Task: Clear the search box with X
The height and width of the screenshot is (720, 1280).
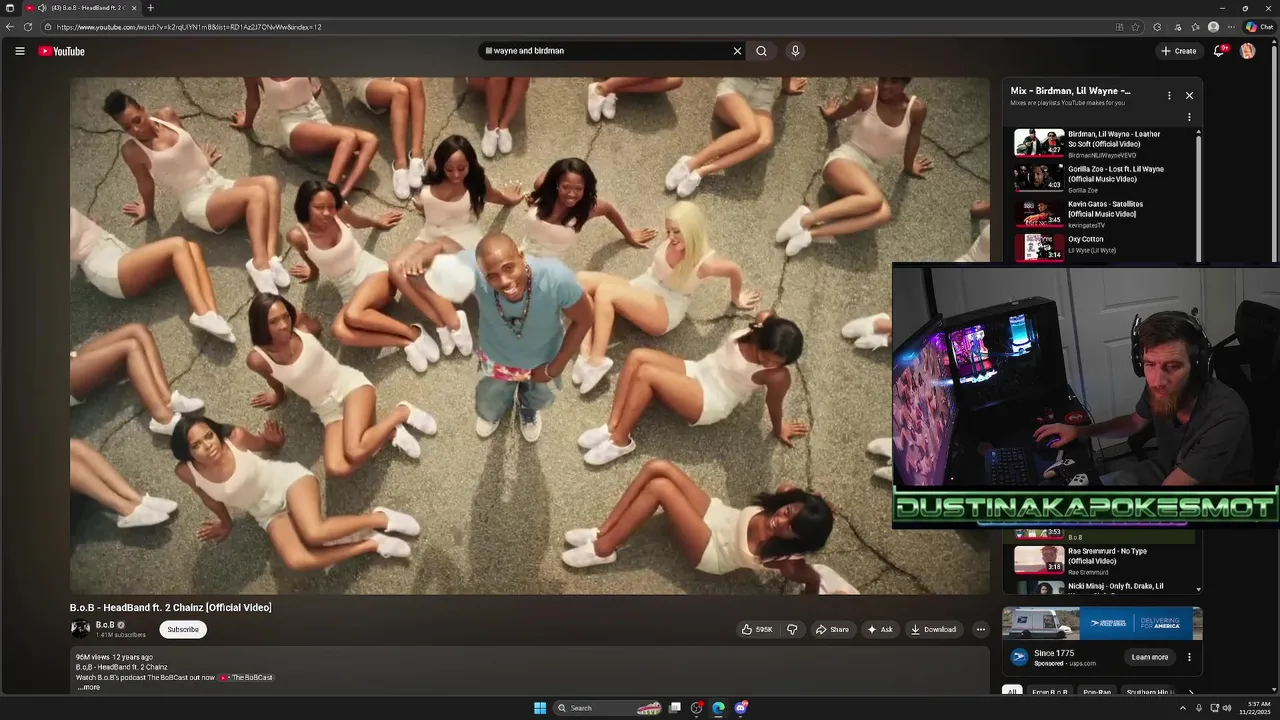Action: (x=737, y=51)
